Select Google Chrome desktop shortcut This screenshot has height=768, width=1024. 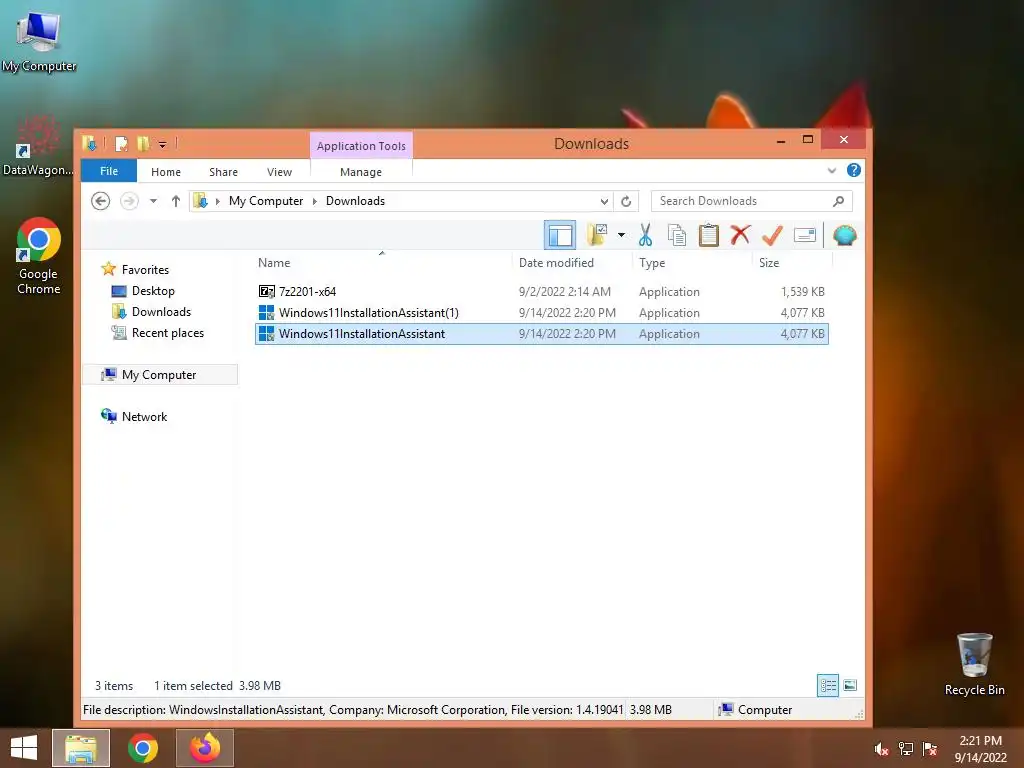[39, 256]
